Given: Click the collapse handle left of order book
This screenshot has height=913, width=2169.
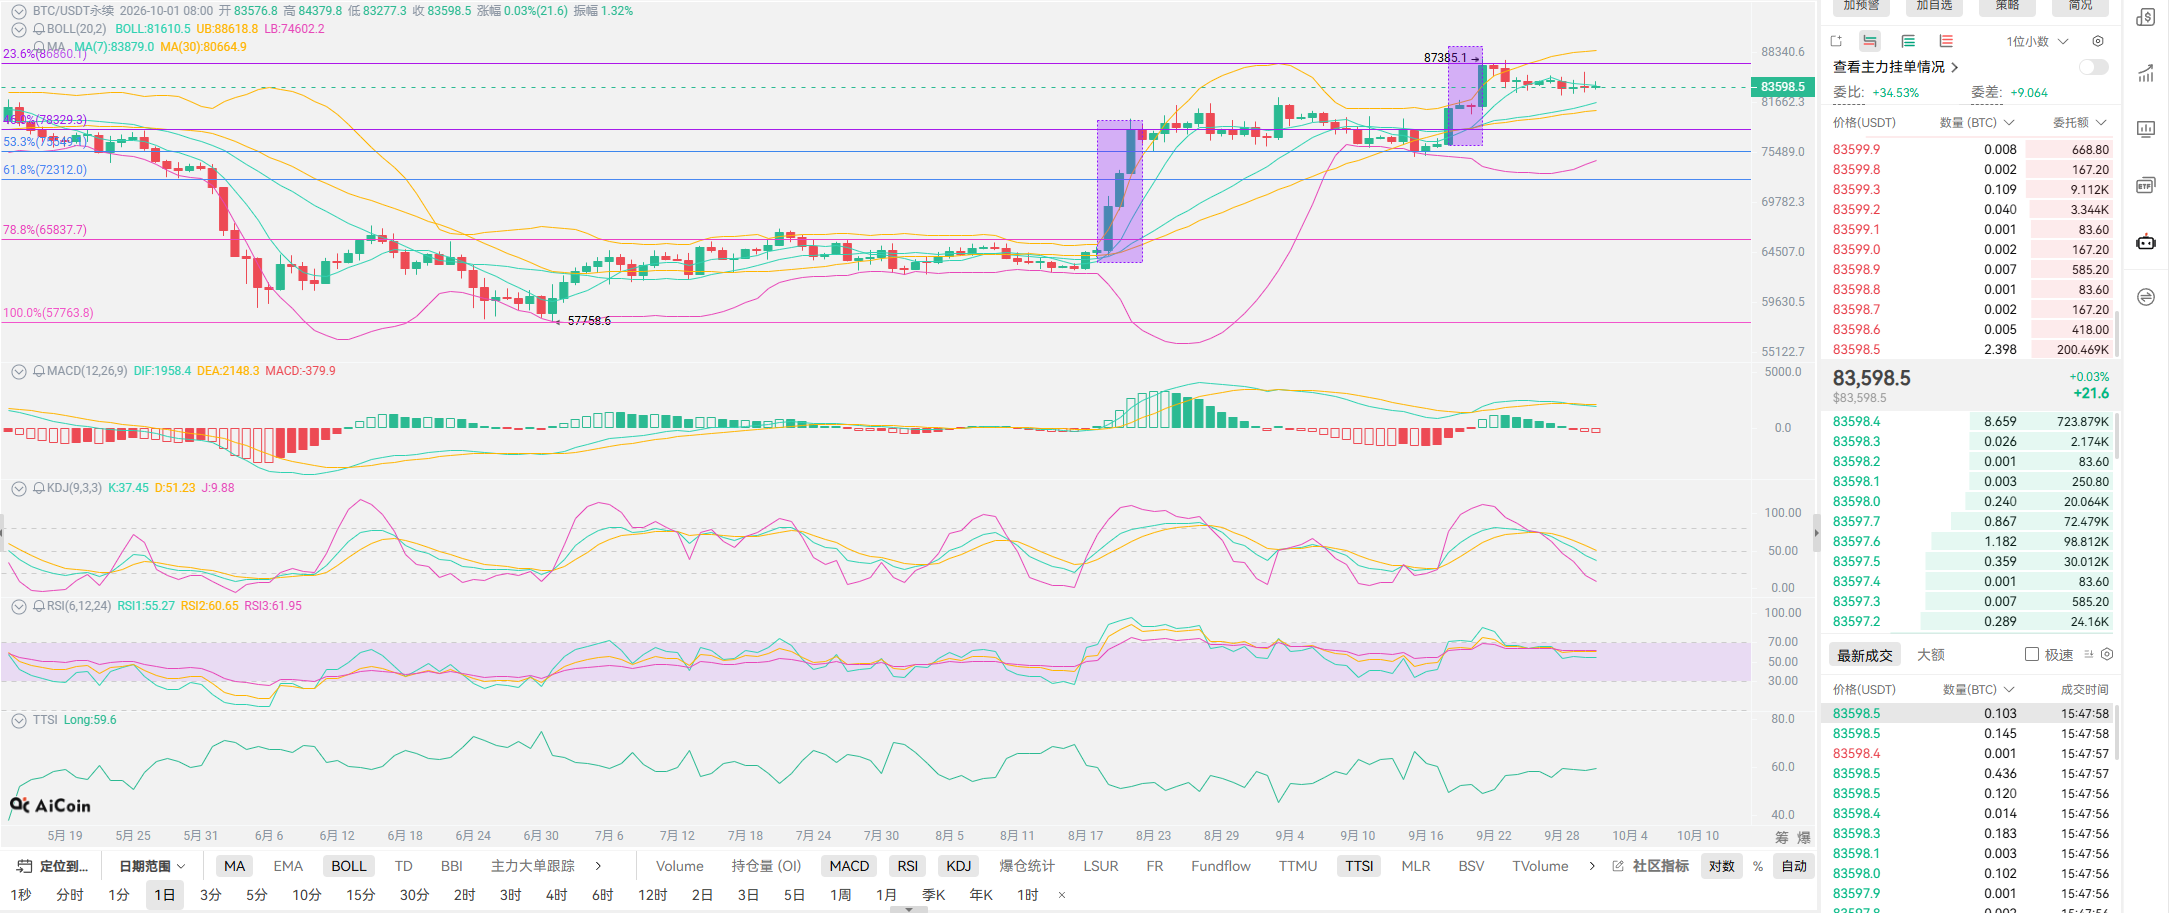Looking at the screenshot, I should (x=1817, y=533).
